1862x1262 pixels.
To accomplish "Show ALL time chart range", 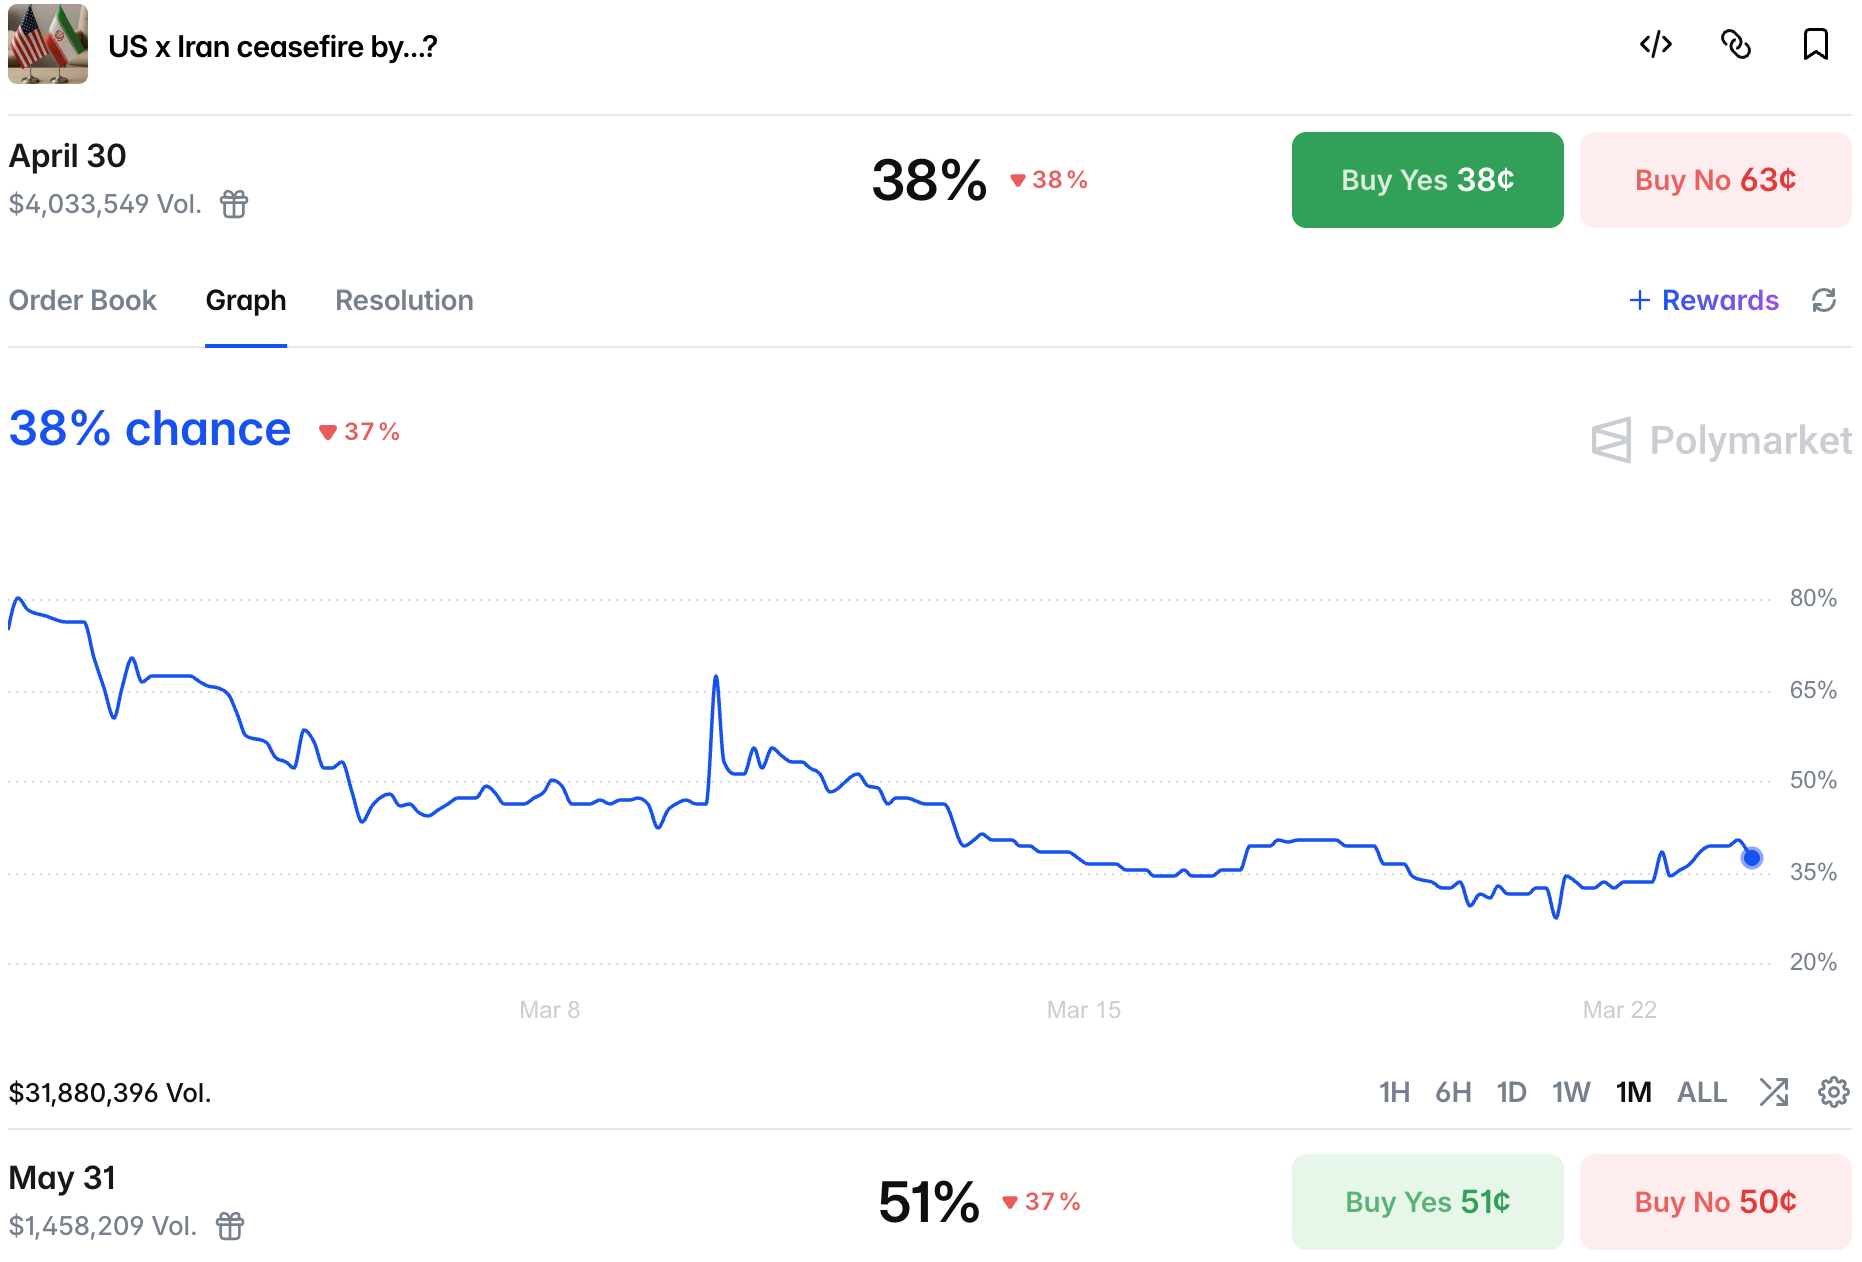I will (x=1702, y=1092).
